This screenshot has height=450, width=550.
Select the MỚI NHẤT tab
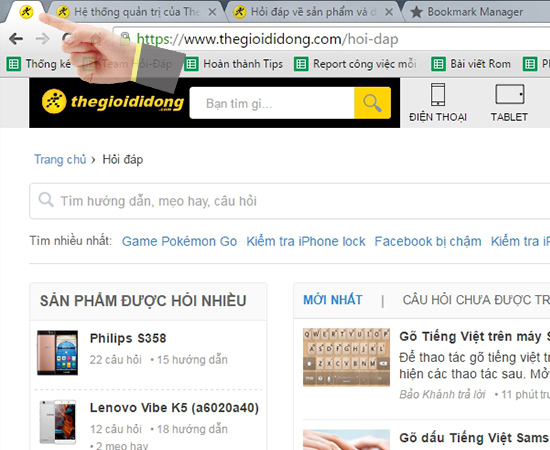(333, 300)
